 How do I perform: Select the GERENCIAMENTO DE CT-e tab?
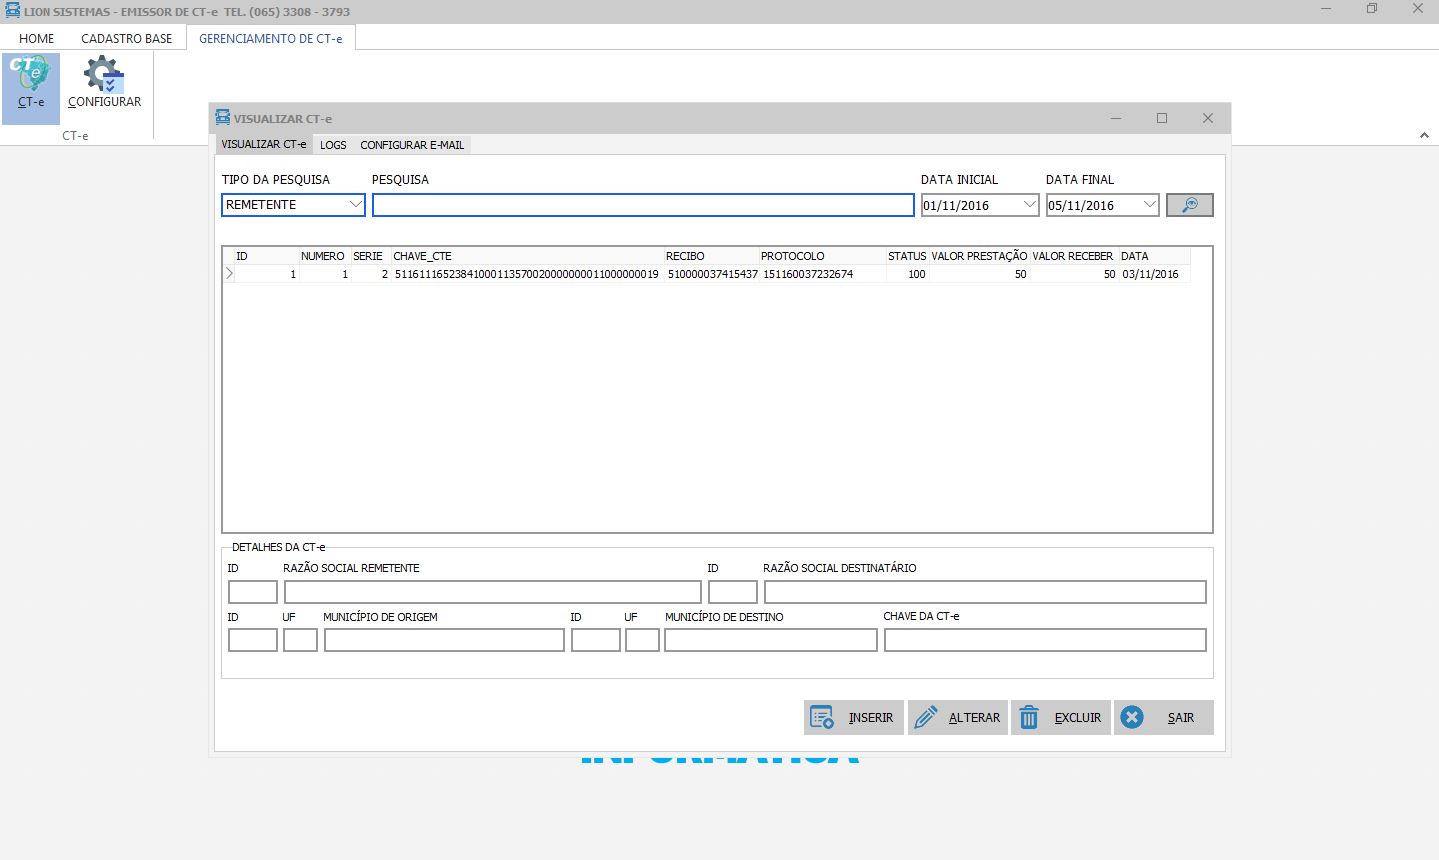click(x=270, y=38)
